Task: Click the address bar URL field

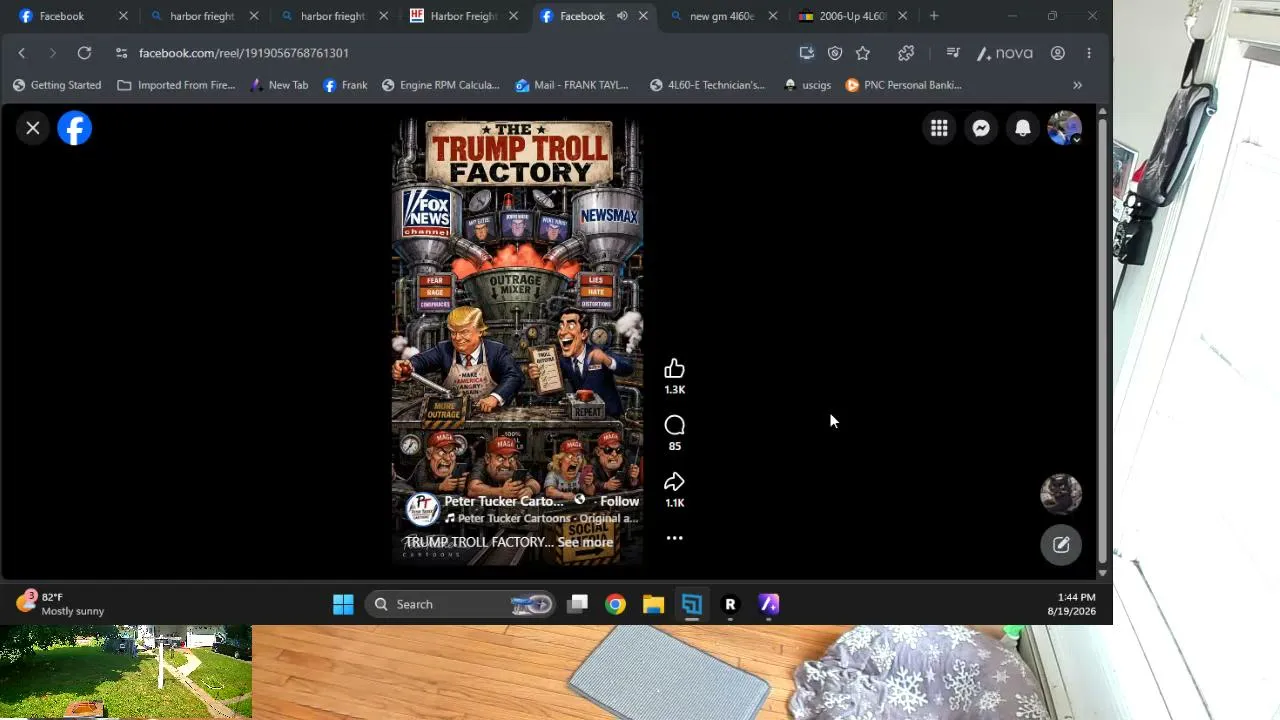Action: [460, 53]
